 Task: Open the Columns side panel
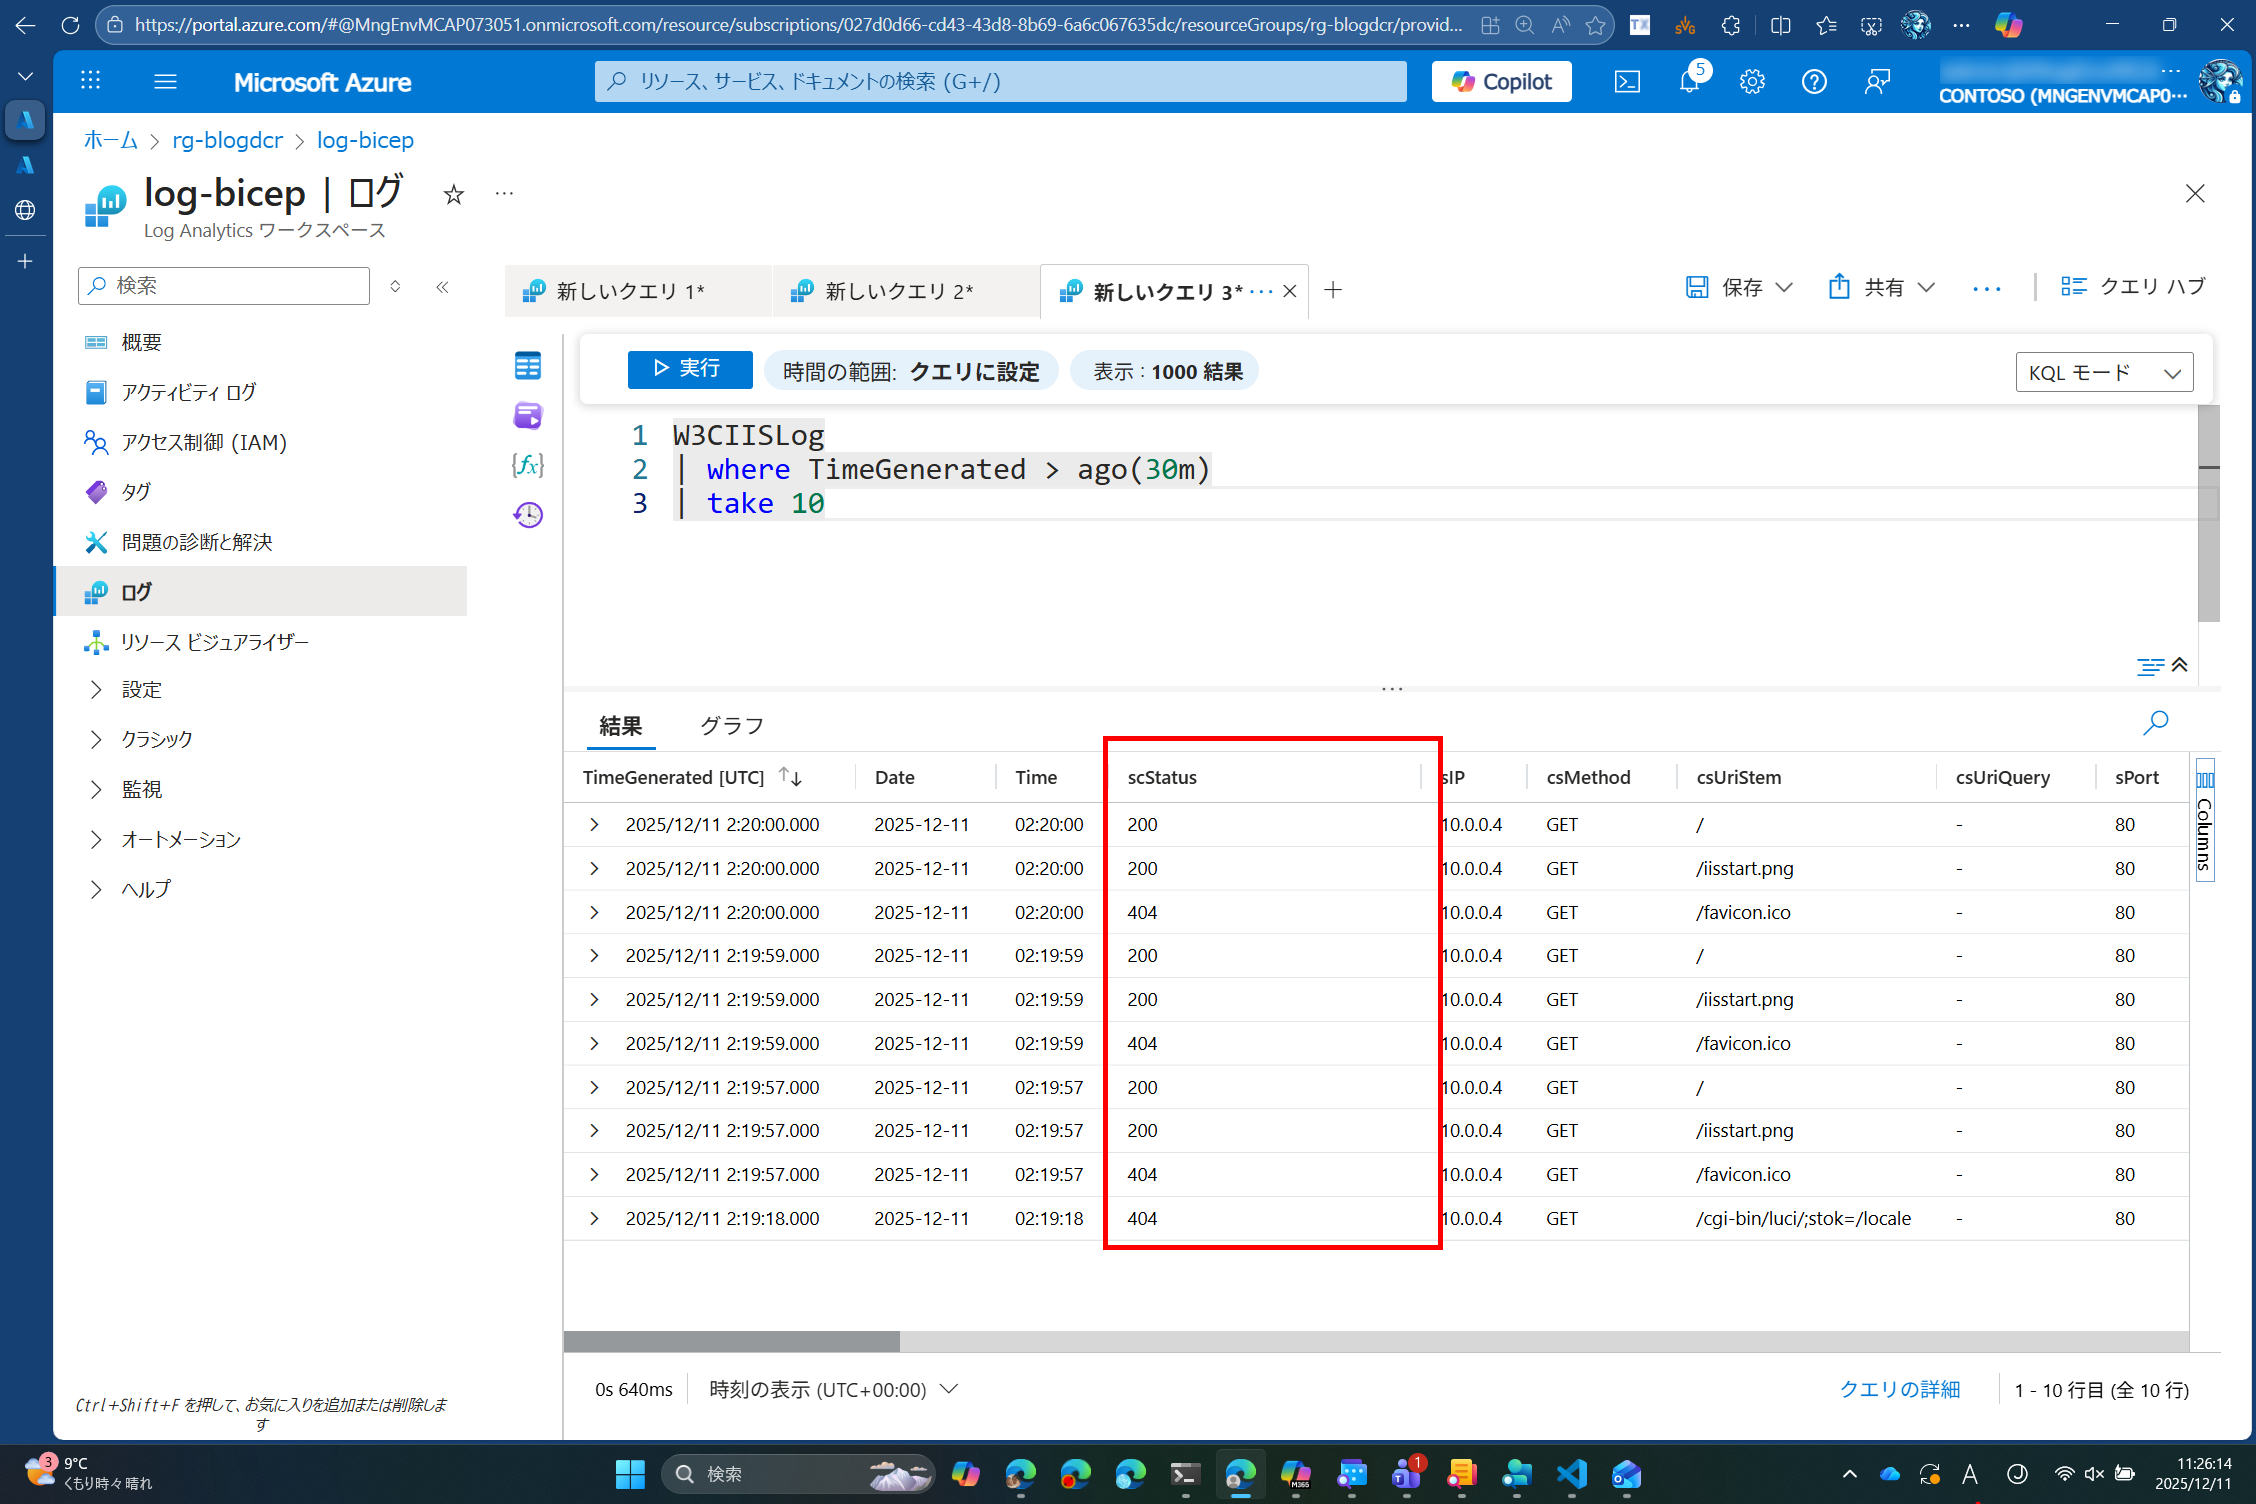point(2204,820)
